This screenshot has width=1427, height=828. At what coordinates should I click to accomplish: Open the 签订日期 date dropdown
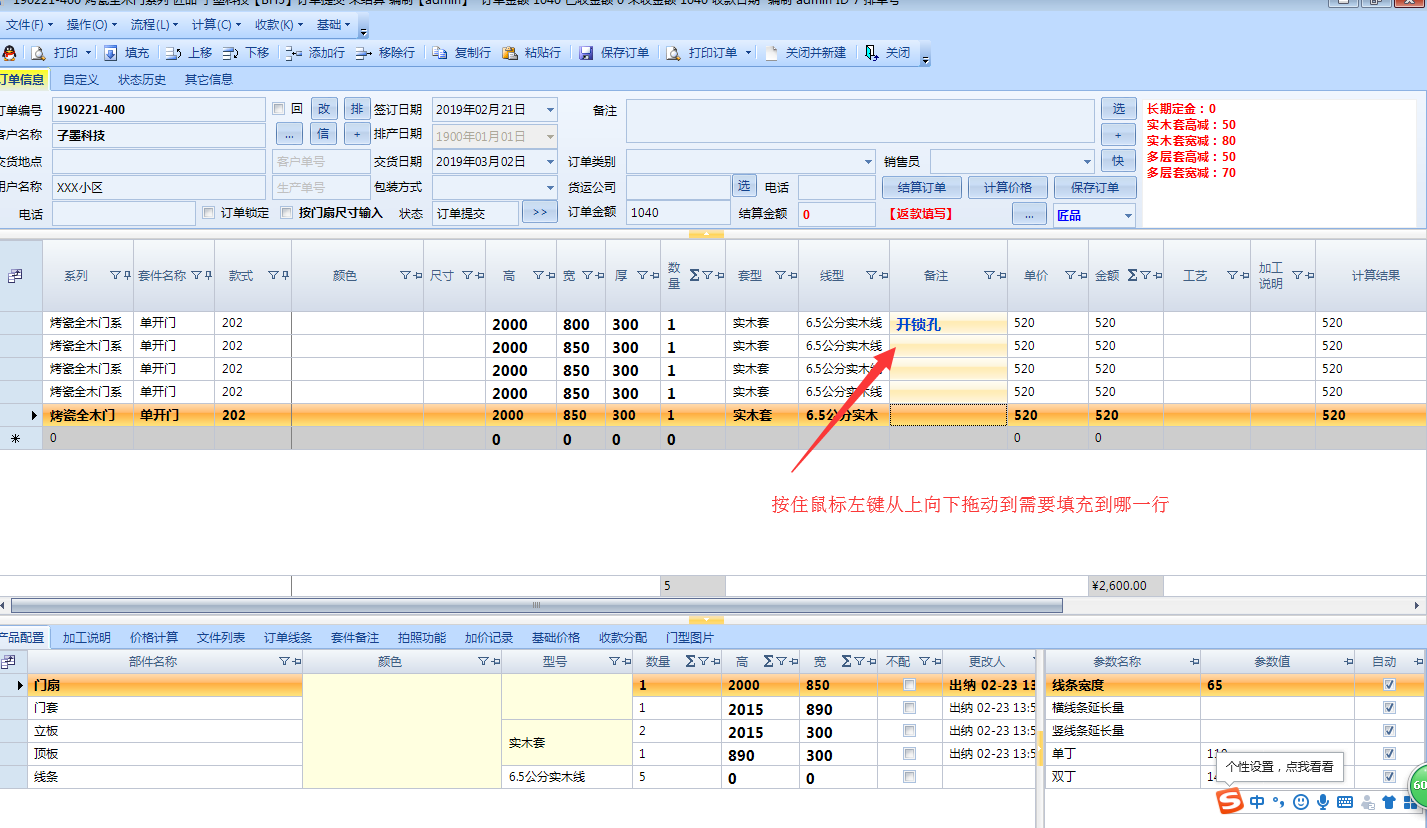550,109
